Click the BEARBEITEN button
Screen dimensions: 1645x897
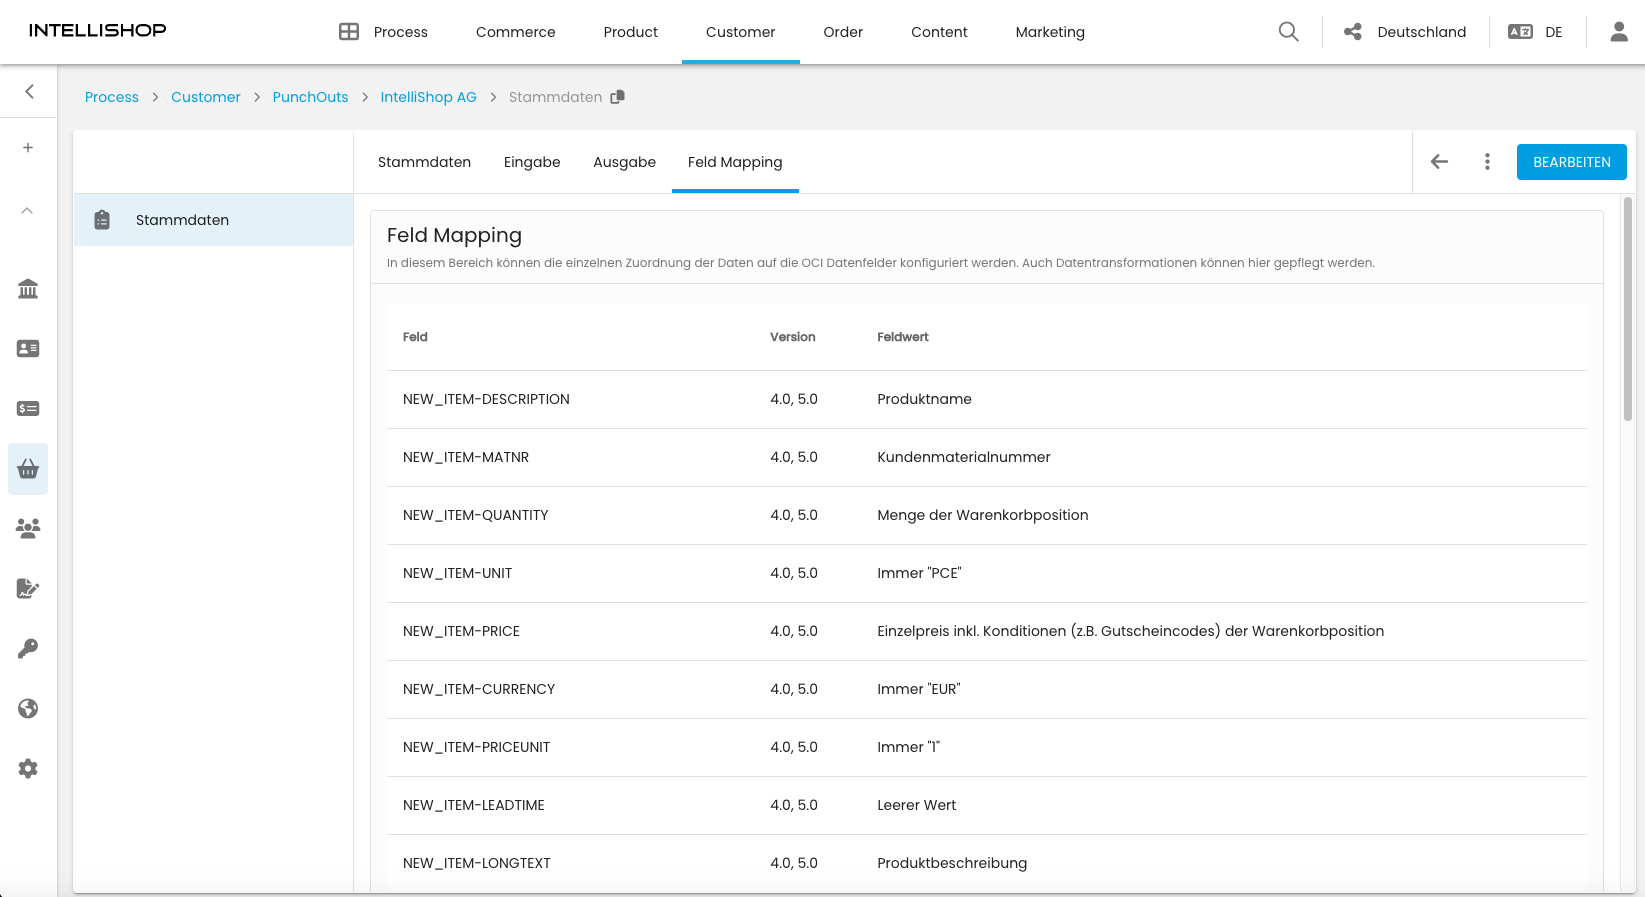[1571, 162]
